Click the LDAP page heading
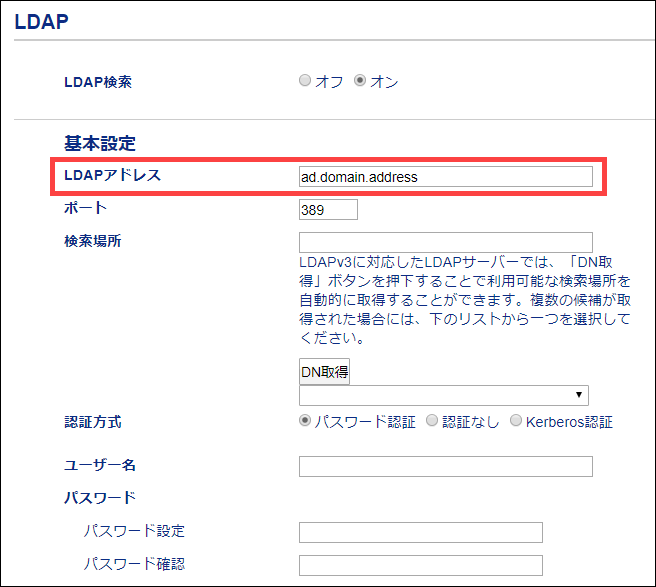Image resolution: width=656 pixels, height=587 pixels. click(x=42, y=21)
